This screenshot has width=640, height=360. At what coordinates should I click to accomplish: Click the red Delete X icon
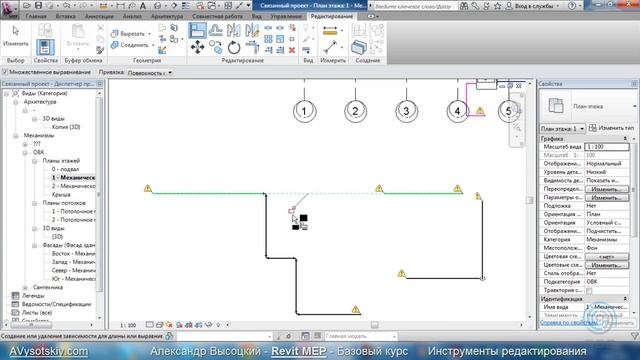[291, 50]
